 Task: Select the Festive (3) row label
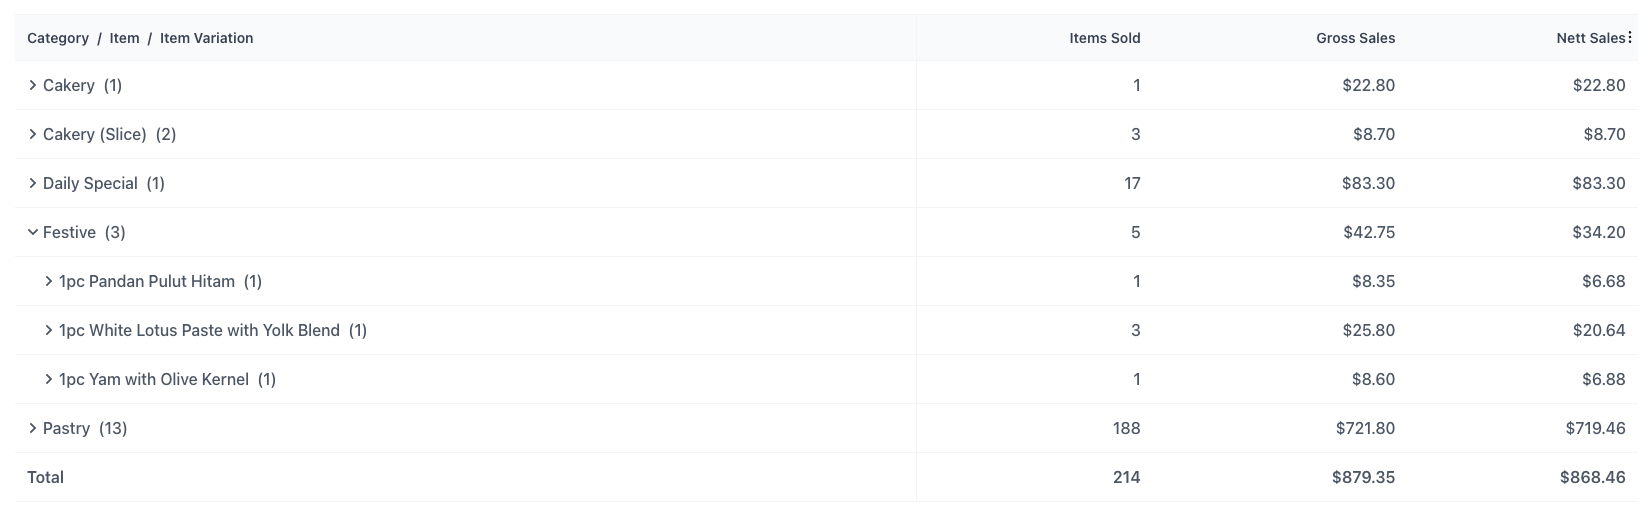84,233
